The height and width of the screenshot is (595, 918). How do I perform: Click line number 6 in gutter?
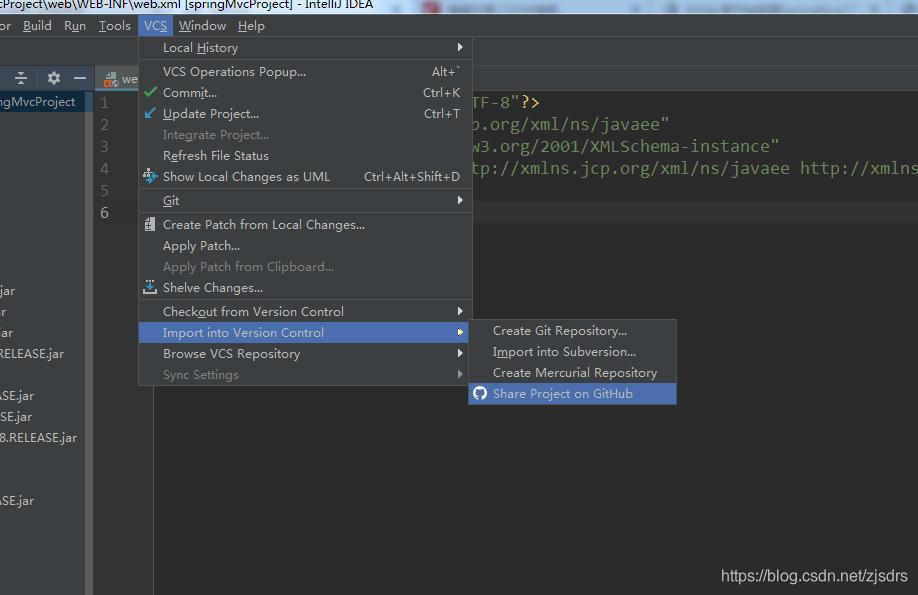click(x=104, y=213)
